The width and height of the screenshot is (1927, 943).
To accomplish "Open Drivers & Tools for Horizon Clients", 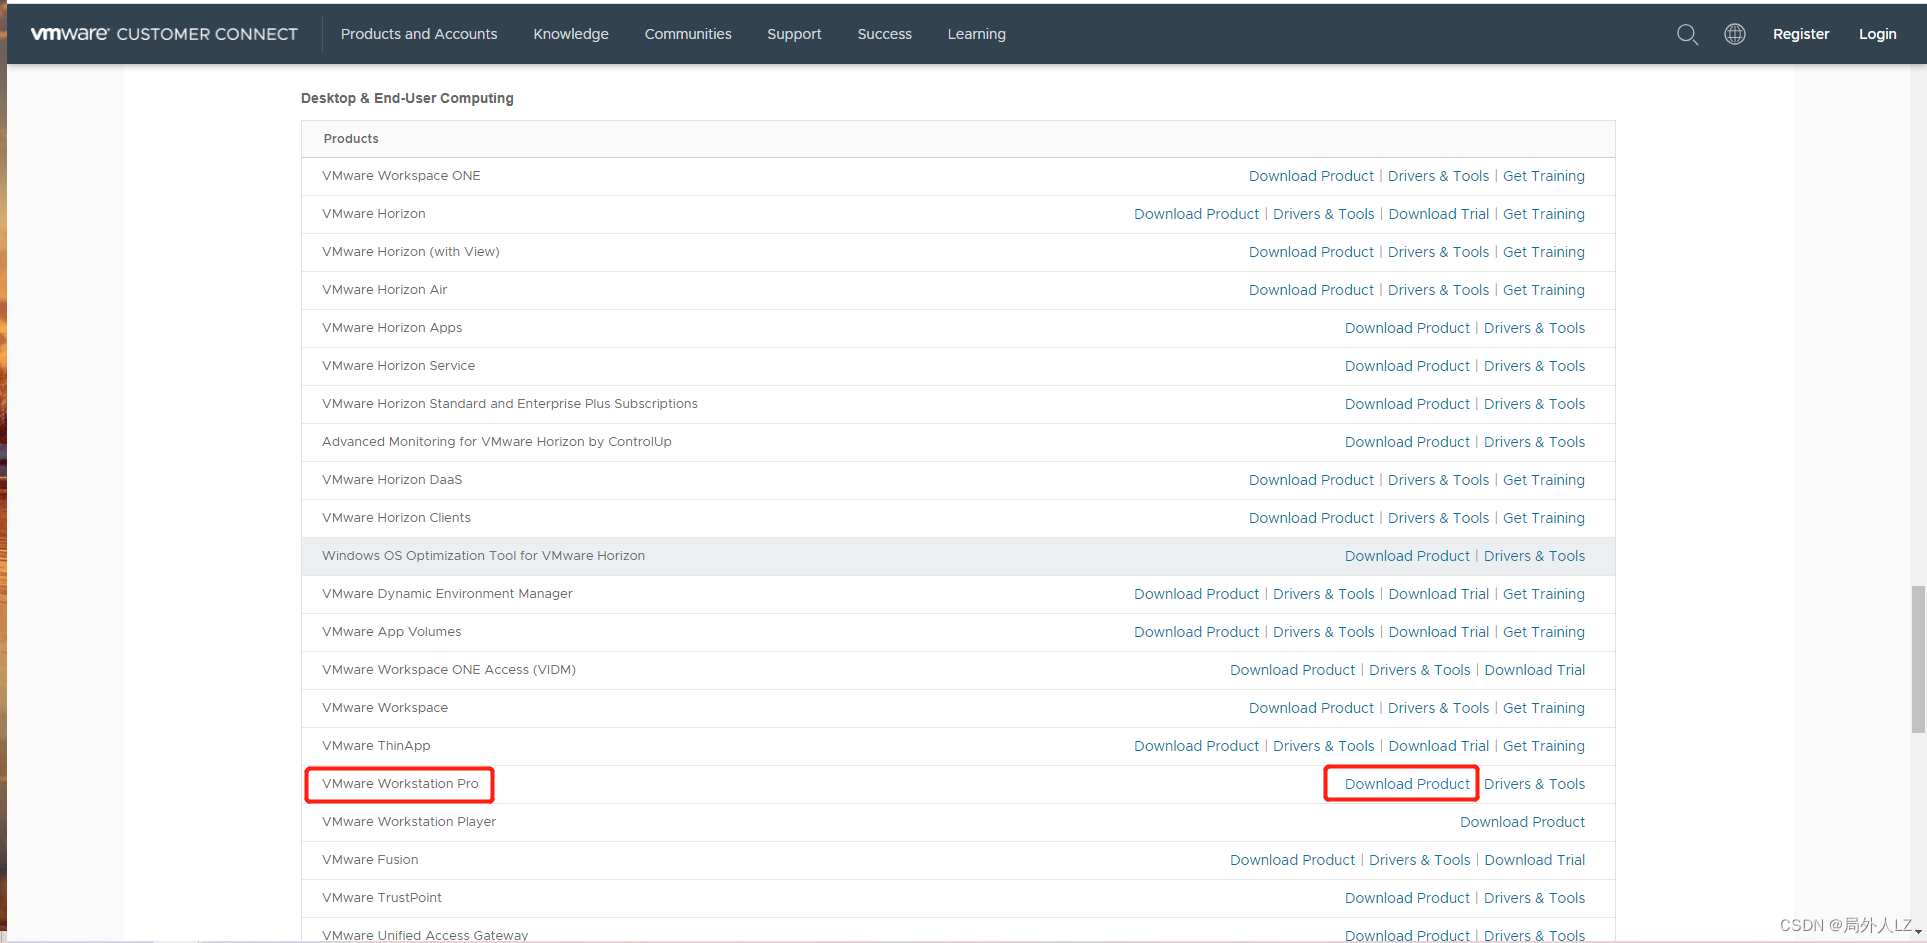I will 1438,518.
